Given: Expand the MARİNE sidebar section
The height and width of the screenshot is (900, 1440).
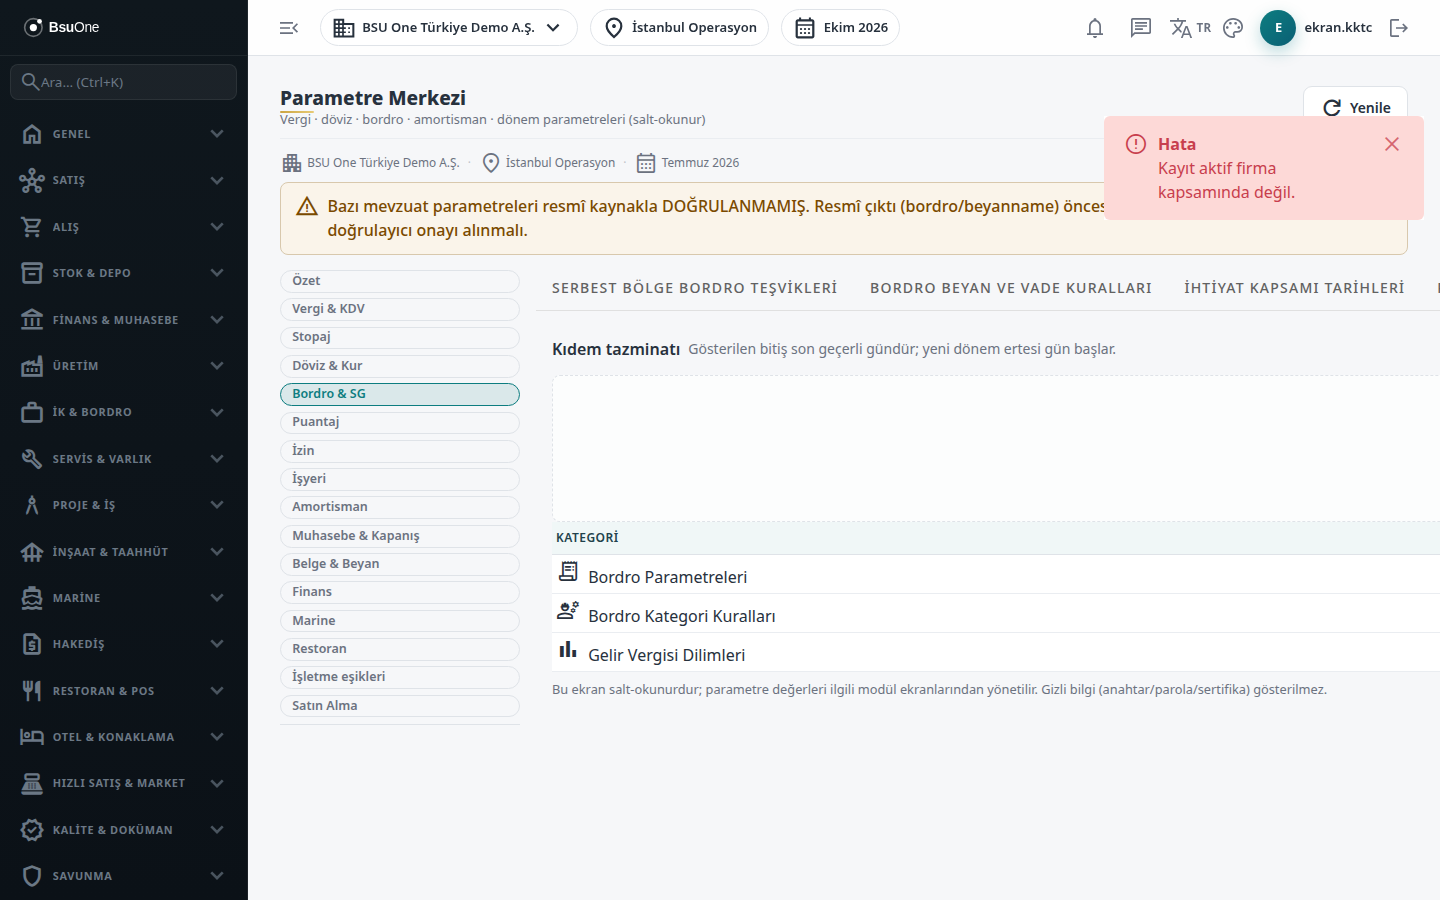Looking at the screenshot, I should [x=124, y=598].
